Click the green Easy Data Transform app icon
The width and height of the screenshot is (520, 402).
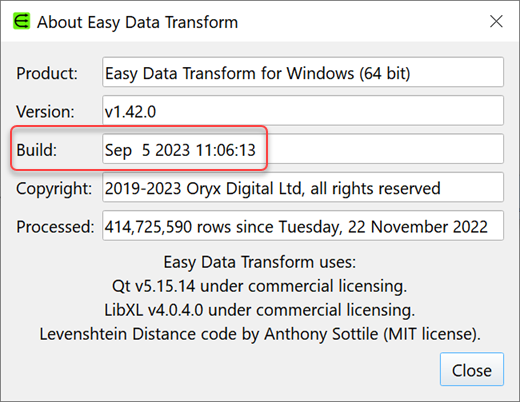(x=21, y=21)
